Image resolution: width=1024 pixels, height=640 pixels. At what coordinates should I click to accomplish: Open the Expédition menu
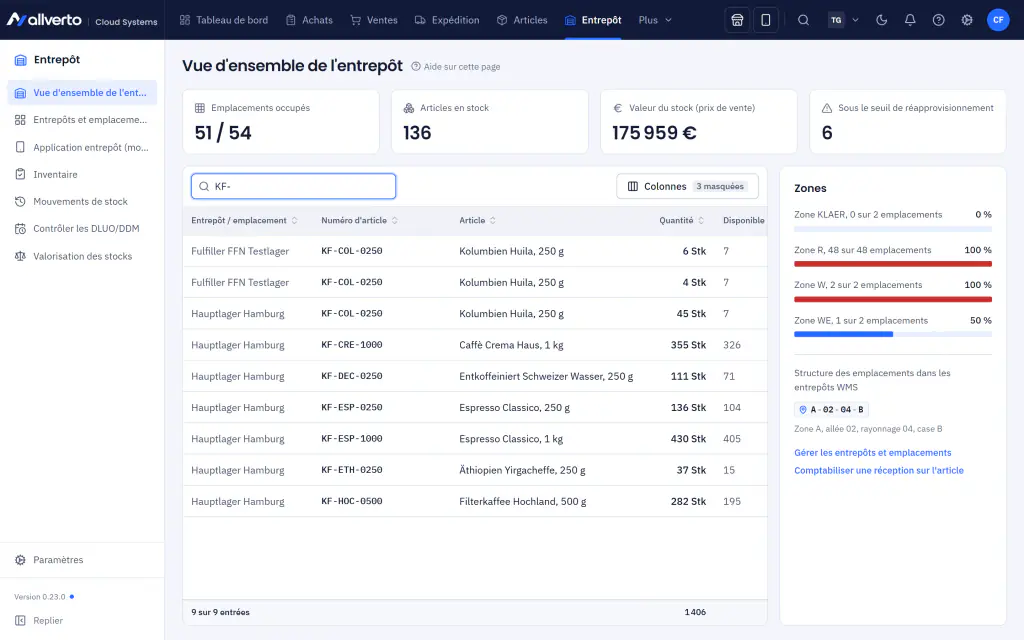(x=447, y=20)
